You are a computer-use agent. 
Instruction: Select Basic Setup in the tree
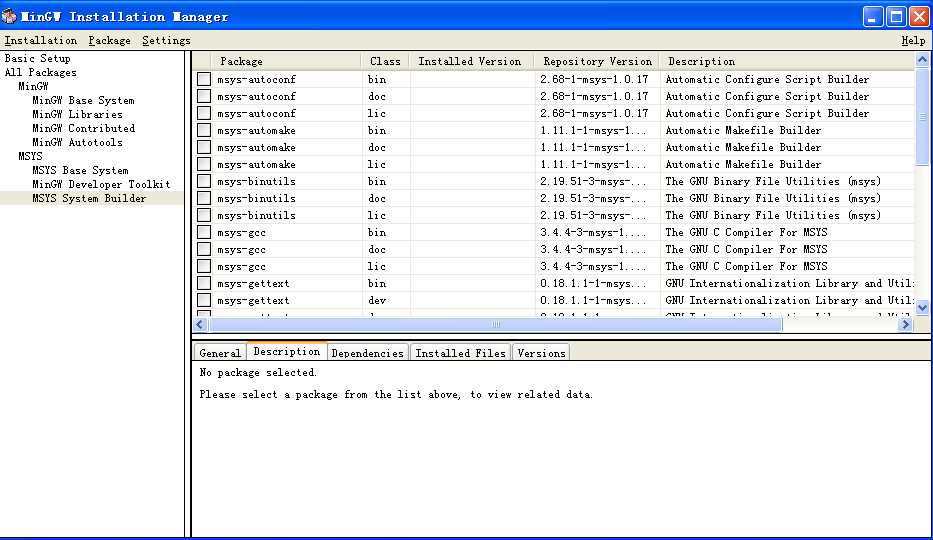point(37,58)
